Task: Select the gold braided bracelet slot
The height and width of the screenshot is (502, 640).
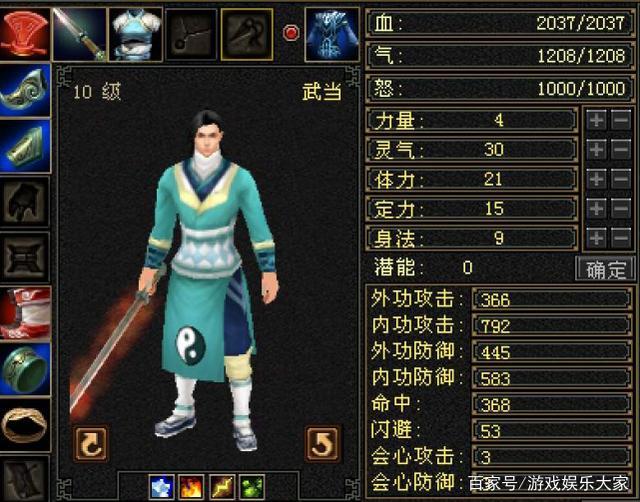Action: click(x=25, y=425)
